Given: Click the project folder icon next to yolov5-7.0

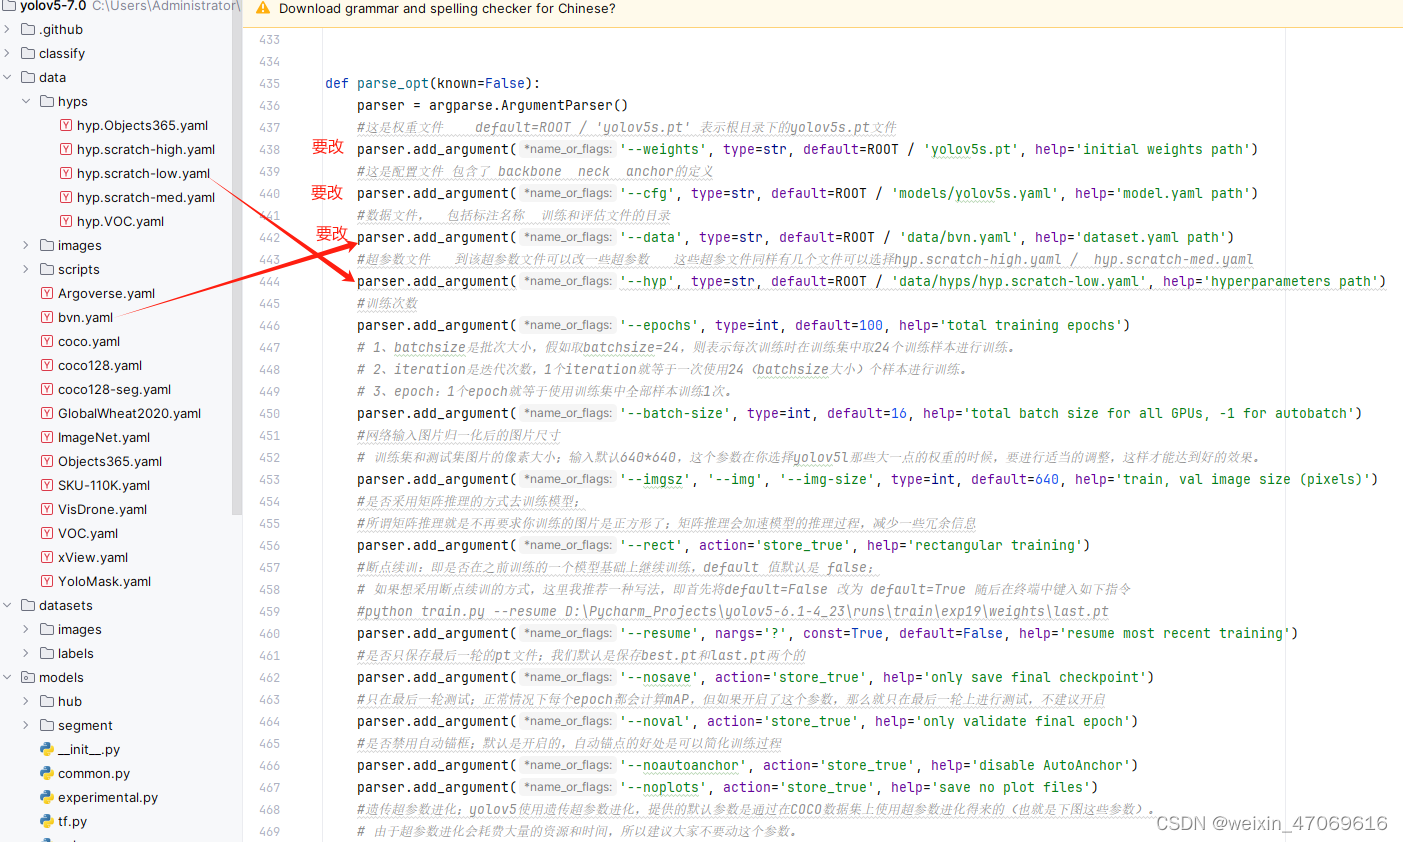Looking at the screenshot, I should (x=10, y=6).
